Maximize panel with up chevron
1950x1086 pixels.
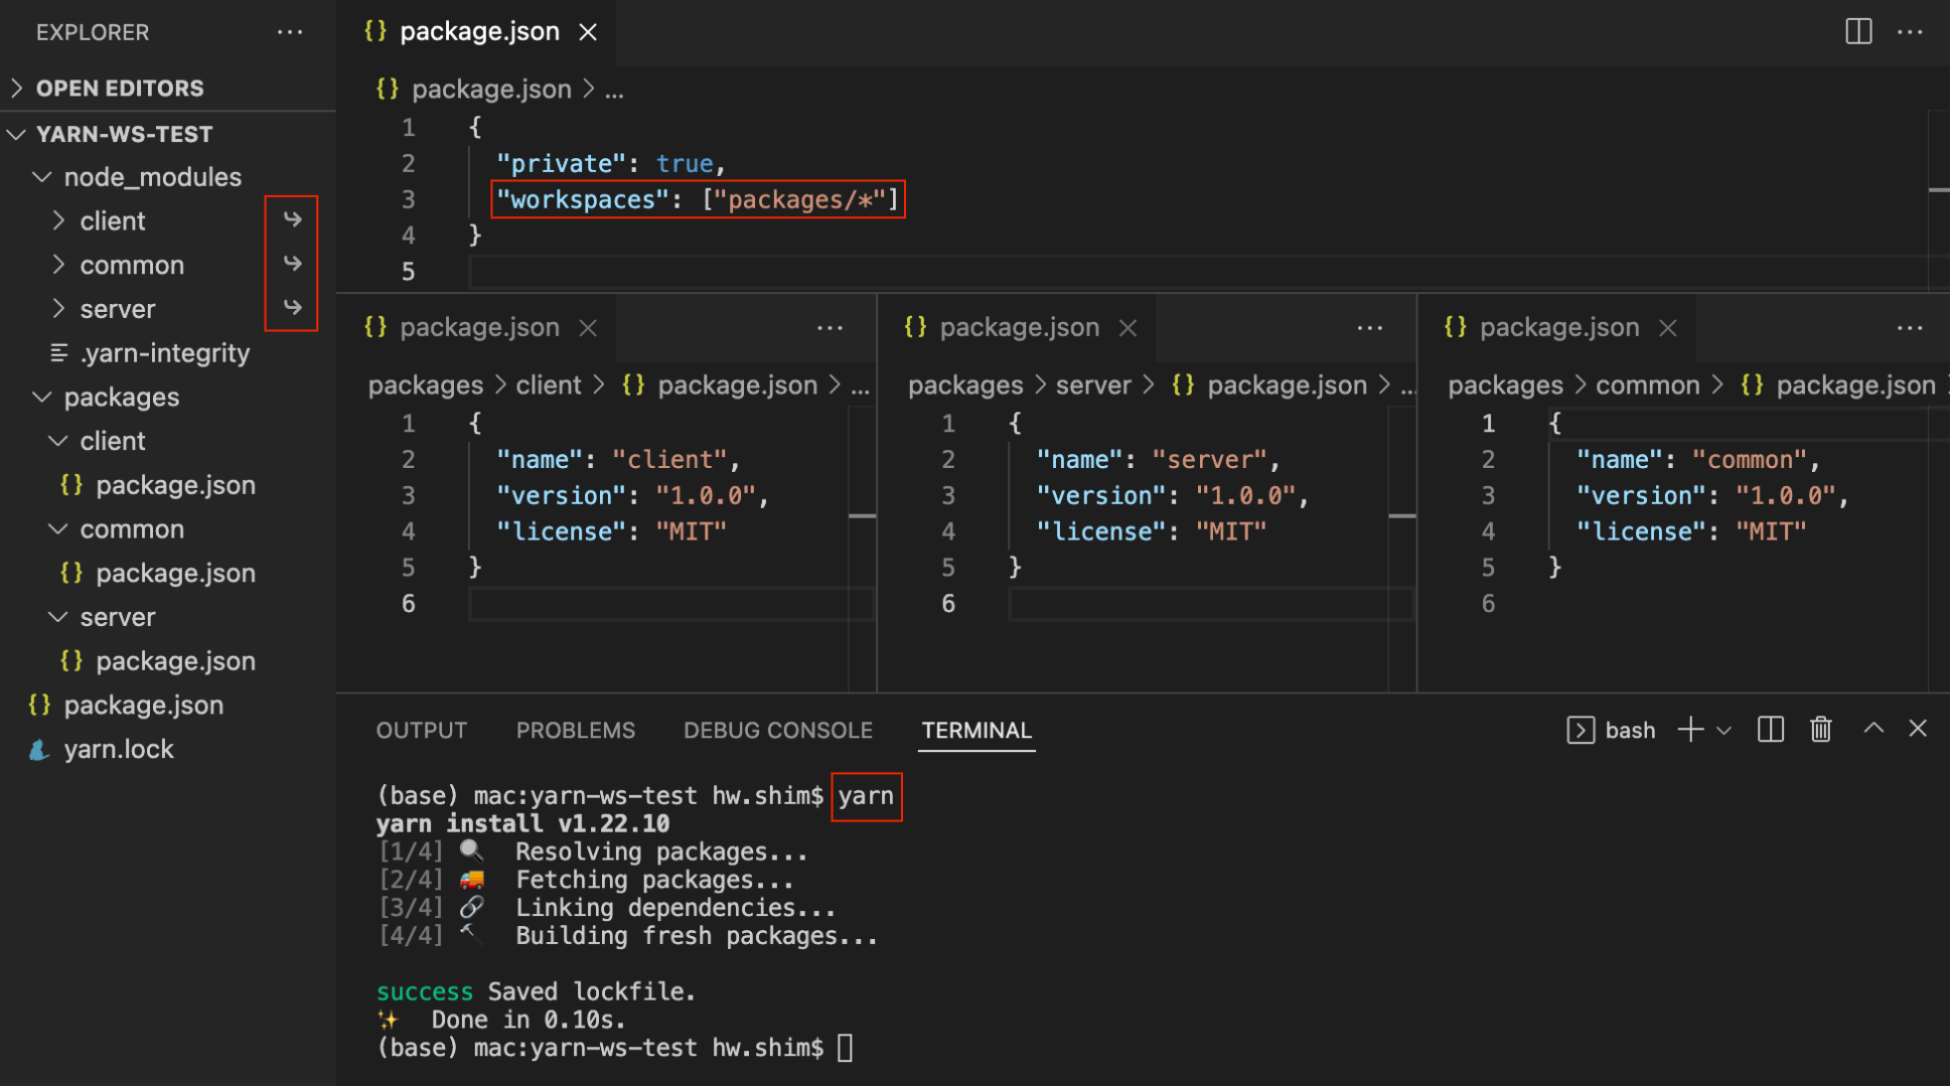(1874, 729)
